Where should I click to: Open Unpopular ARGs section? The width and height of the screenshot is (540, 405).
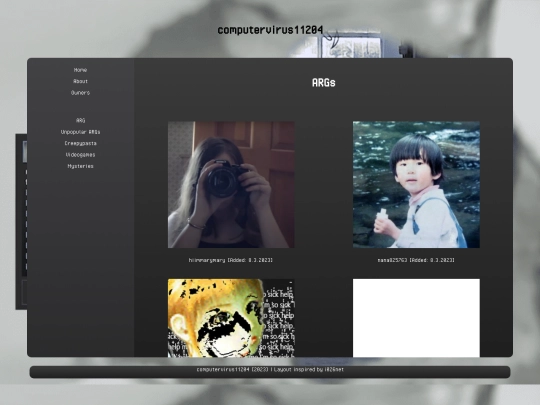[x=80, y=132]
